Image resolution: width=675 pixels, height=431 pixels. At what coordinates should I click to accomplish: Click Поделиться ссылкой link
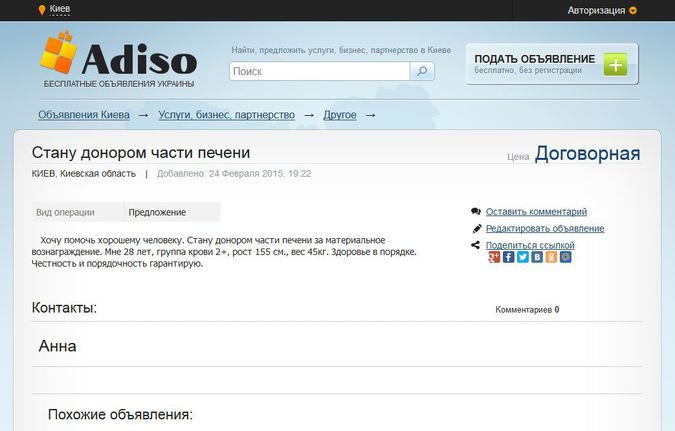[530, 245]
